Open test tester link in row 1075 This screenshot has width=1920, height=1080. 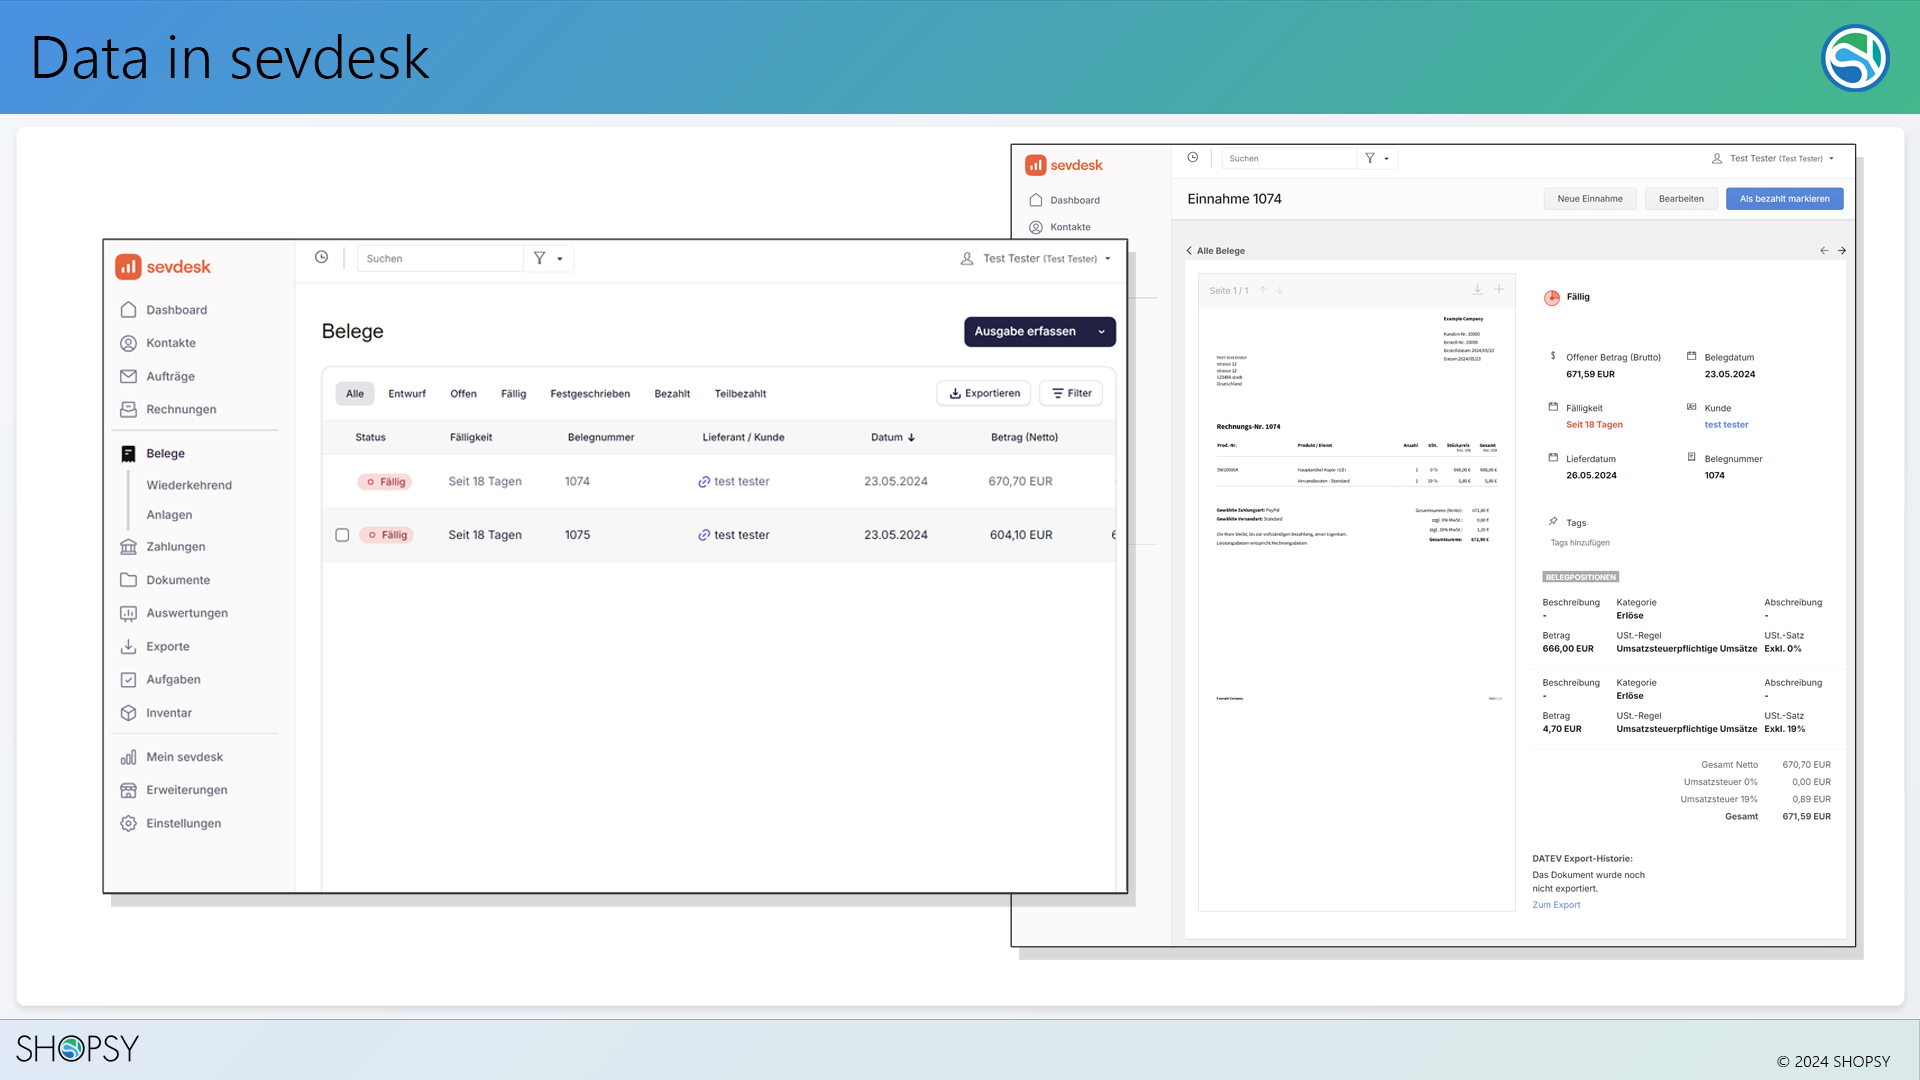[734, 535]
